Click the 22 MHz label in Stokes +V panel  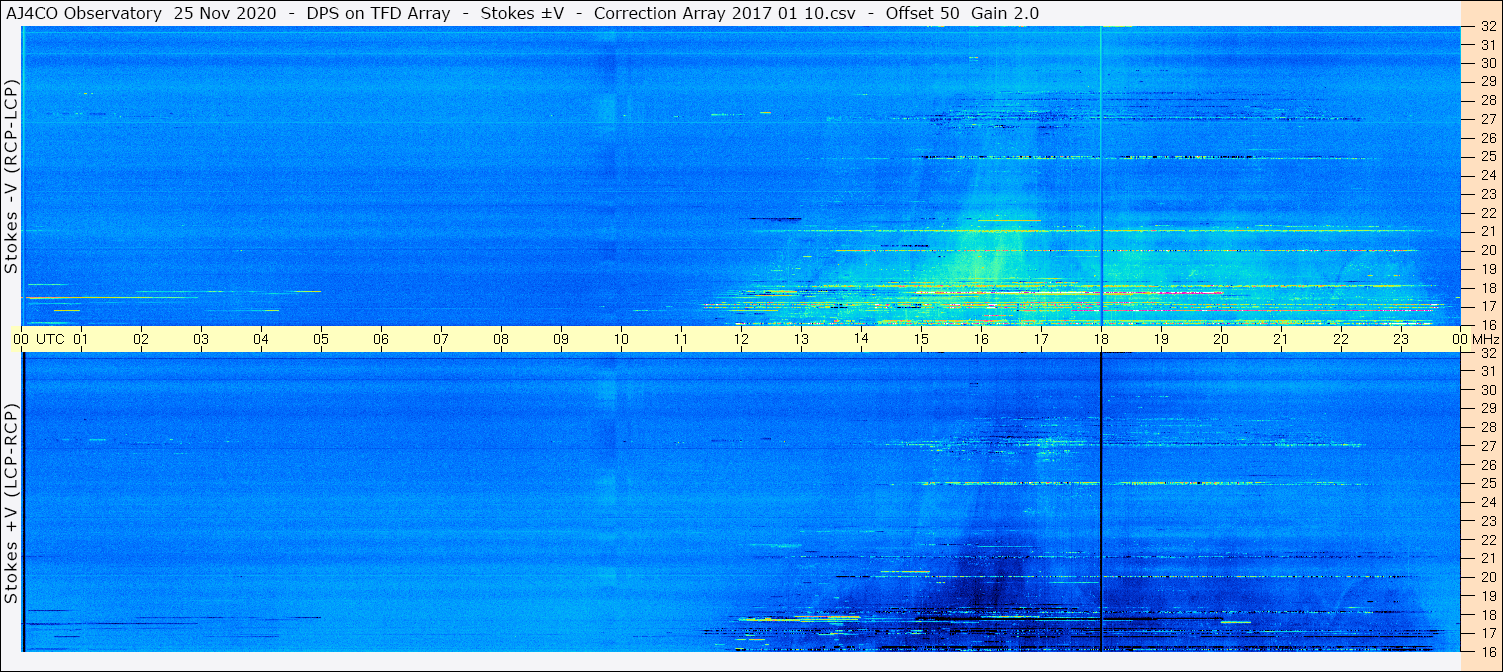1487,539
